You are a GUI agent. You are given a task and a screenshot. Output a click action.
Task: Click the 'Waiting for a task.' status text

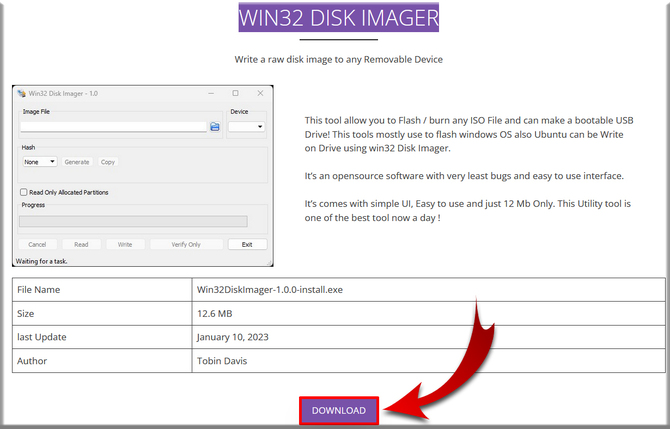(x=41, y=261)
